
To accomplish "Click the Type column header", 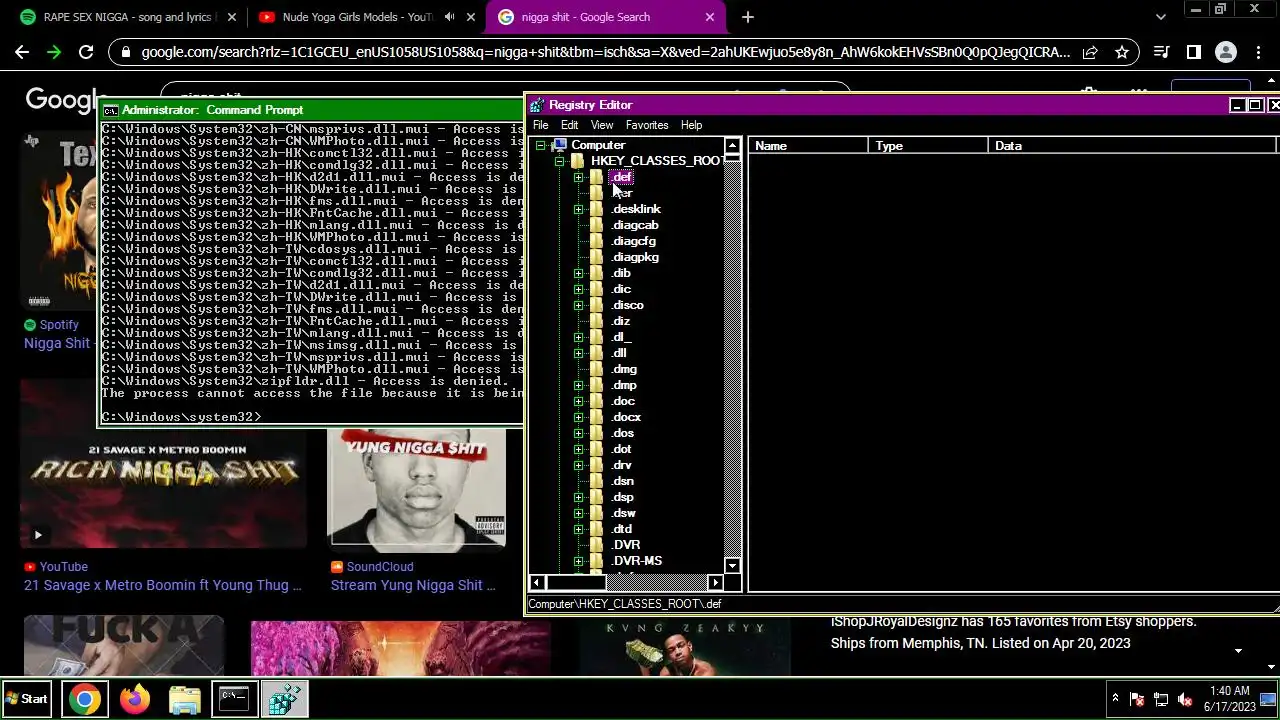I will (928, 146).
